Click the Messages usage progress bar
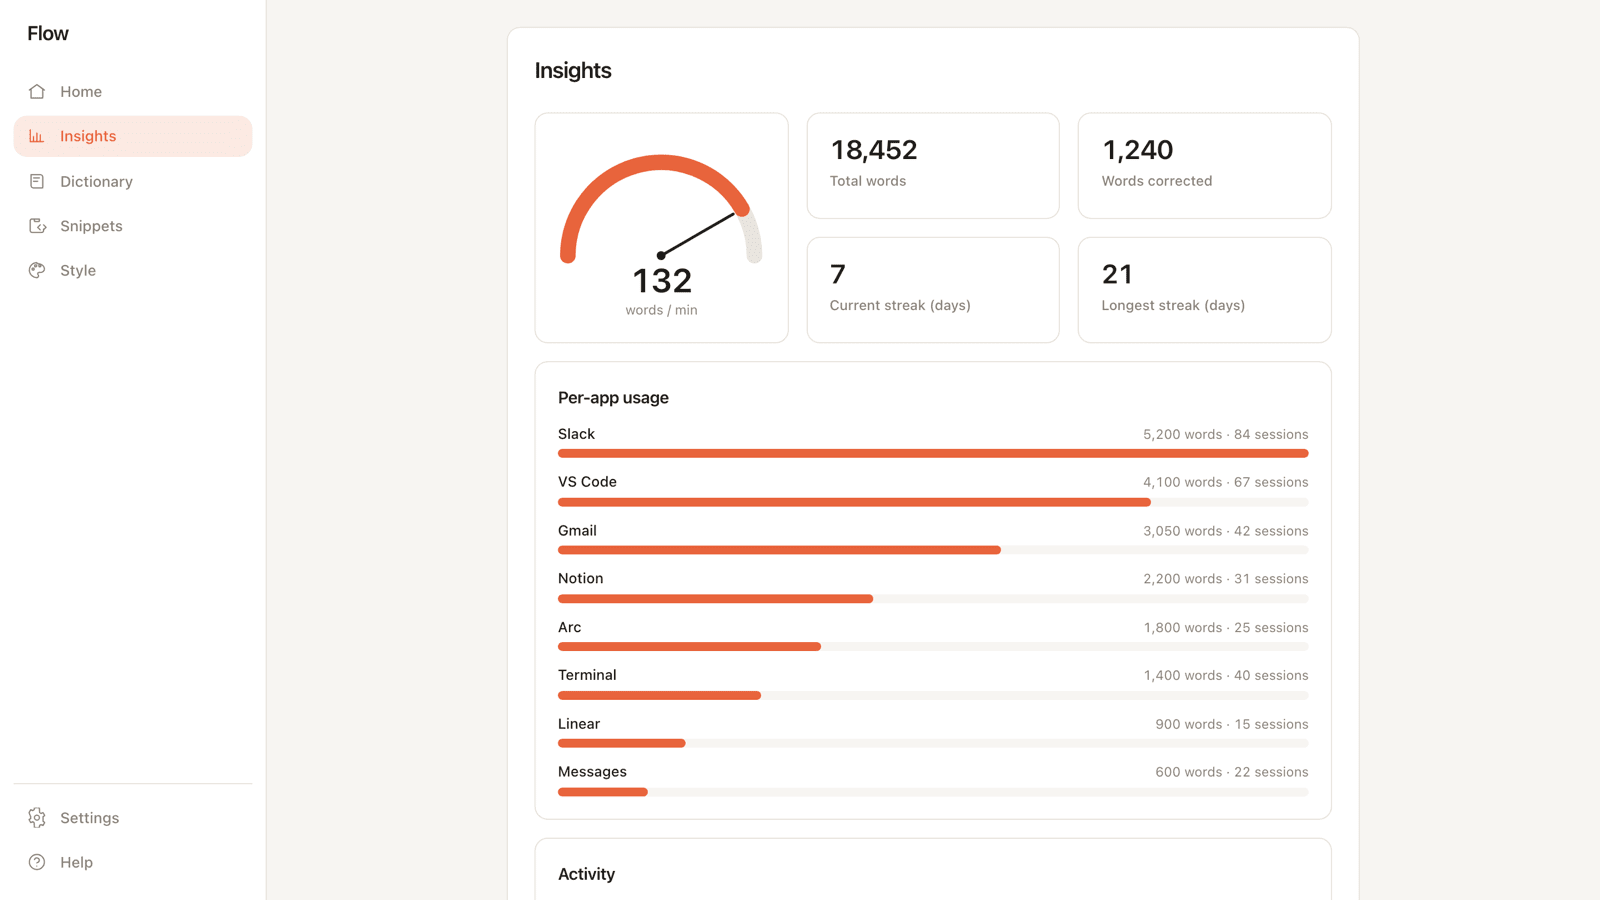Image resolution: width=1600 pixels, height=900 pixels. (933, 792)
